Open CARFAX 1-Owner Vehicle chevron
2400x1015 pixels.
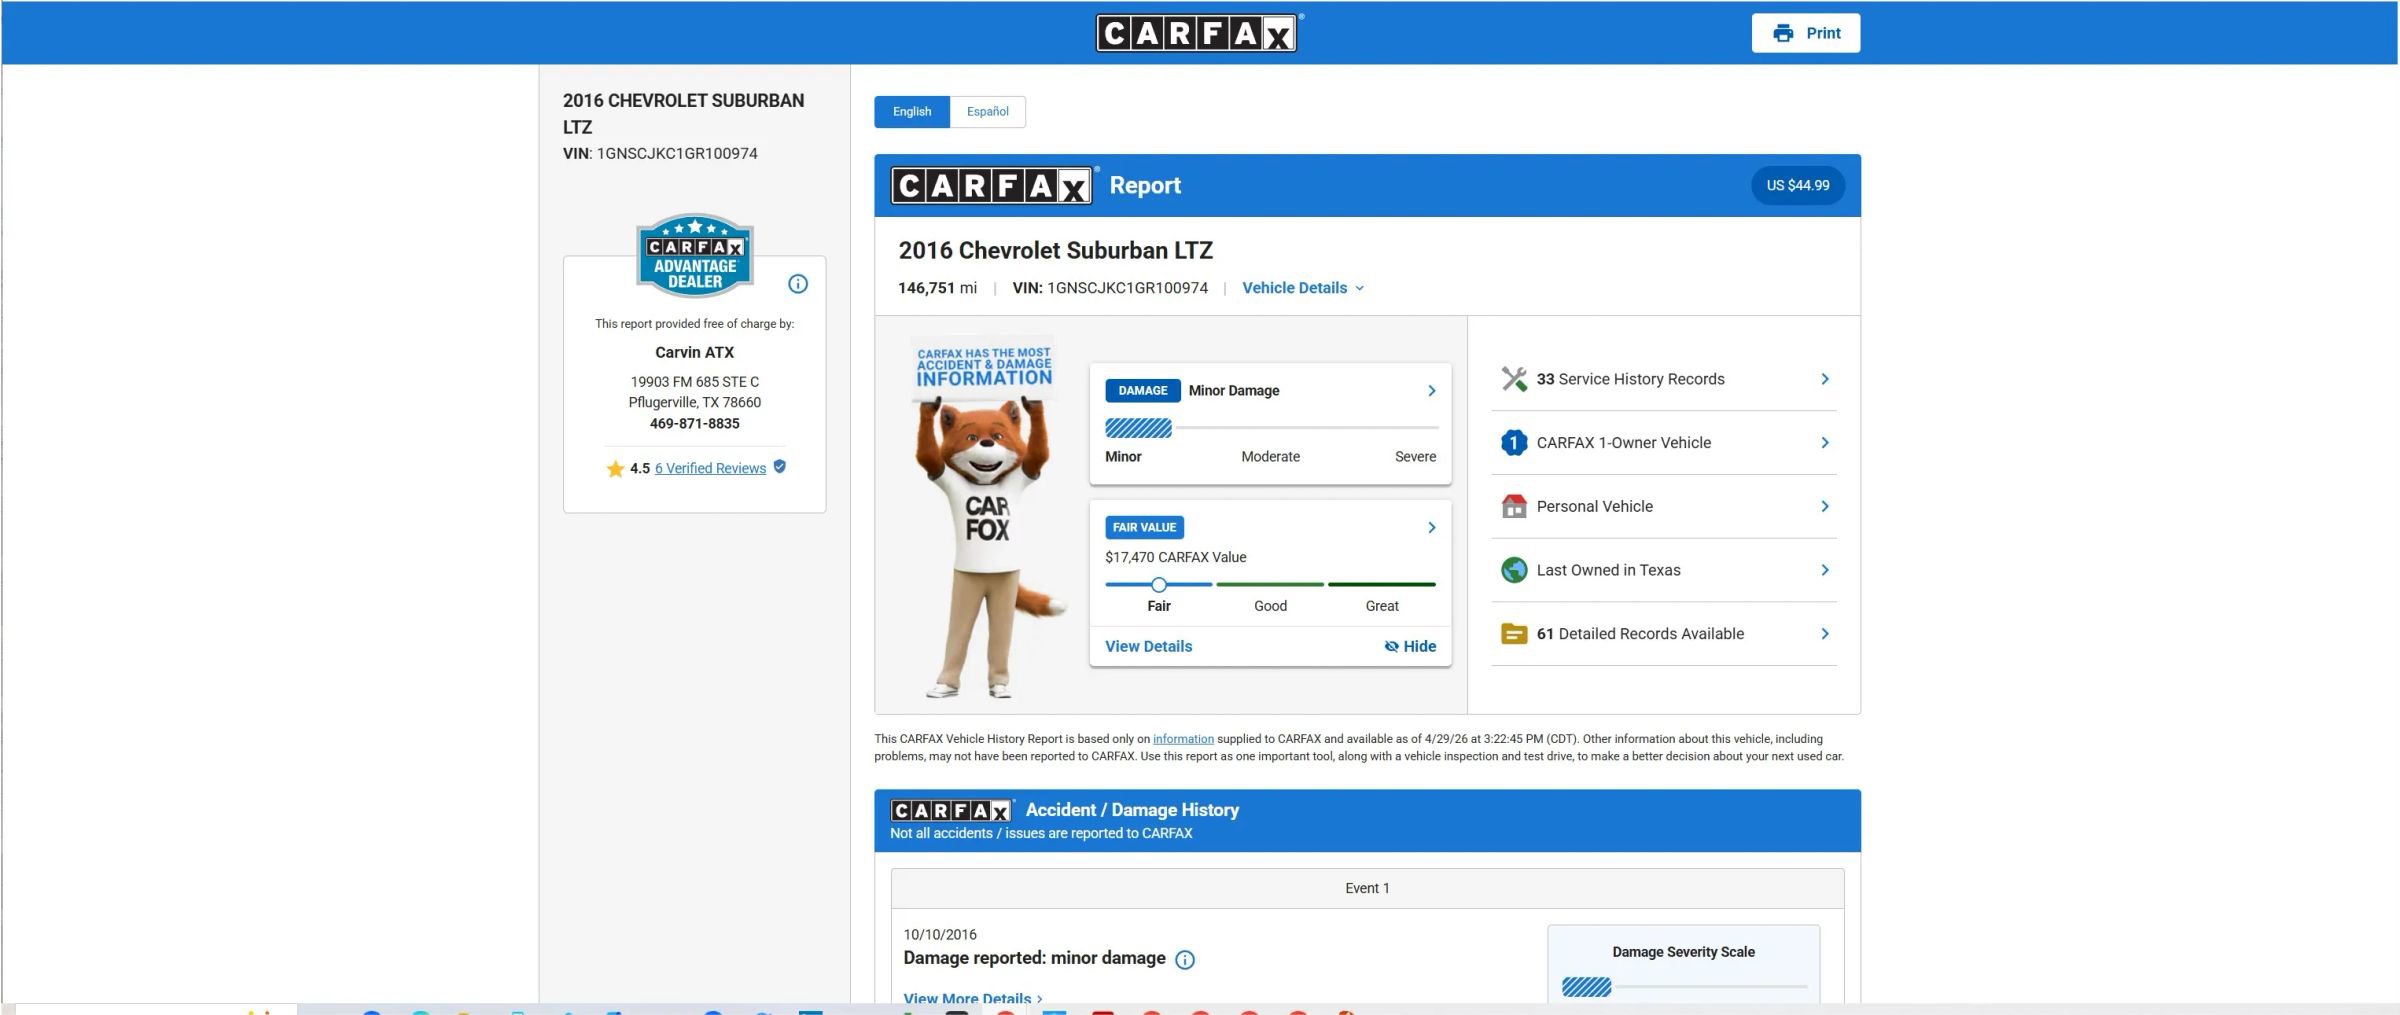tap(1825, 442)
